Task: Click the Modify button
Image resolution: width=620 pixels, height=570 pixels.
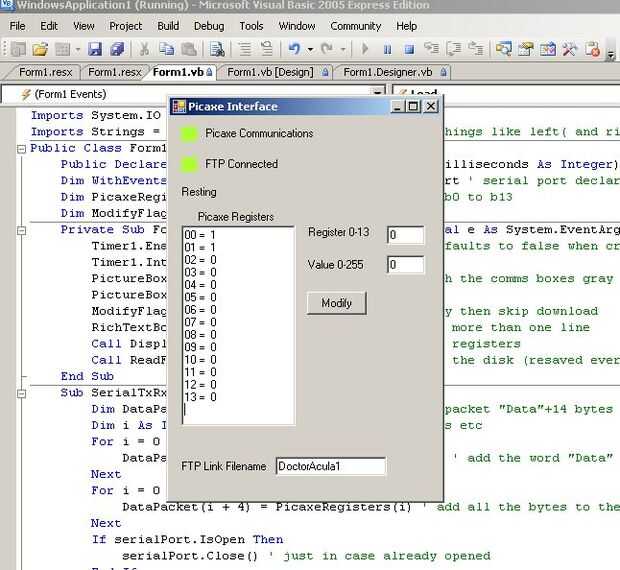Action: tap(337, 303)
